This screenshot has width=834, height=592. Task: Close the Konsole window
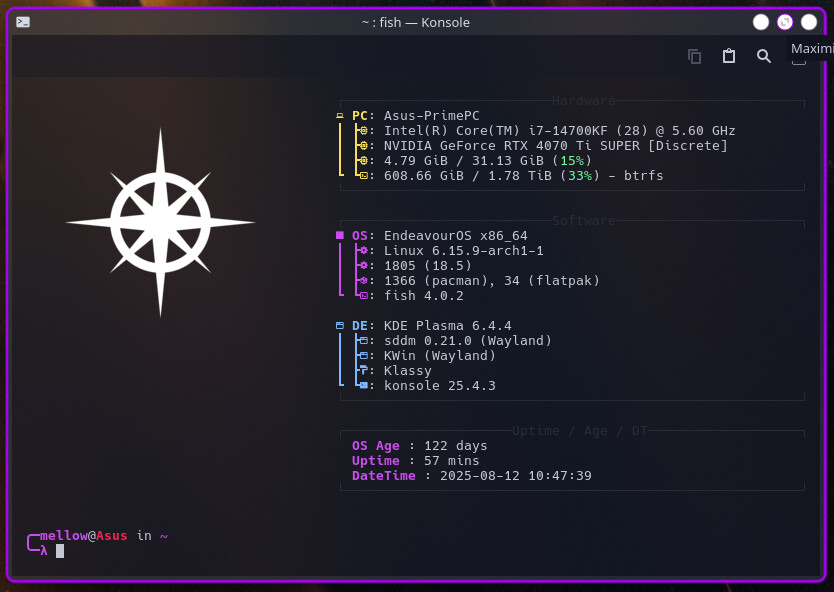(809, 22)
